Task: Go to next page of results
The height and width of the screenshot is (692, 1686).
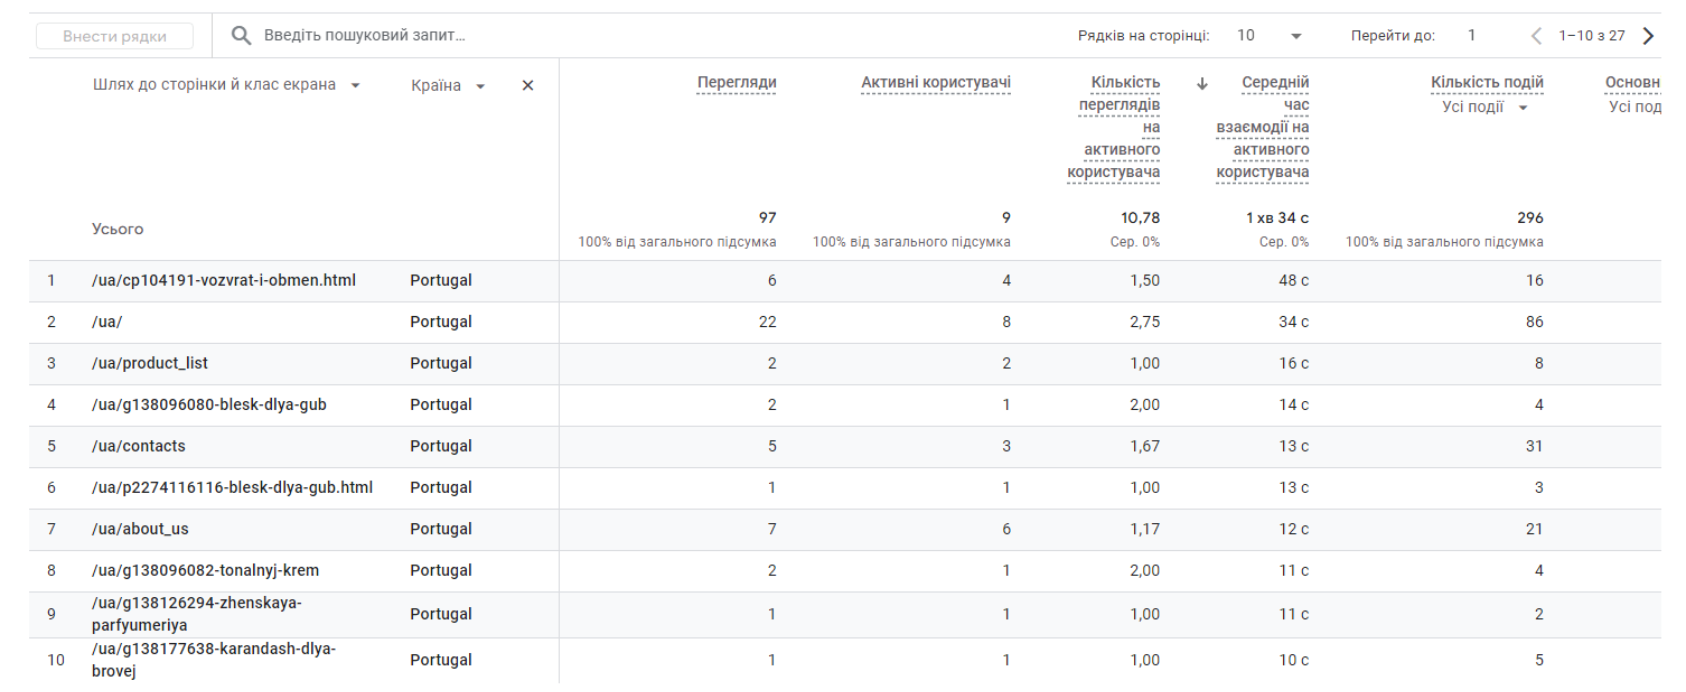Action: (1648, 36)
